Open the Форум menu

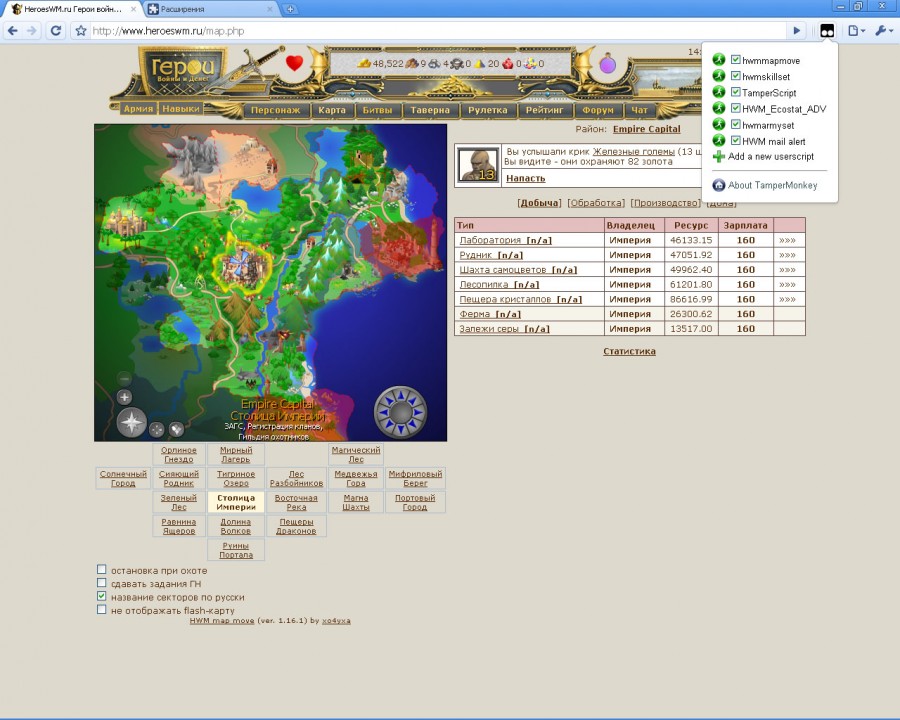(x=598, y=110)
